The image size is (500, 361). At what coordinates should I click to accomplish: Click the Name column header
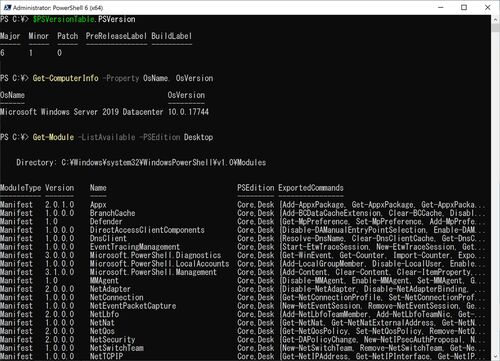[x=98, y=188]
